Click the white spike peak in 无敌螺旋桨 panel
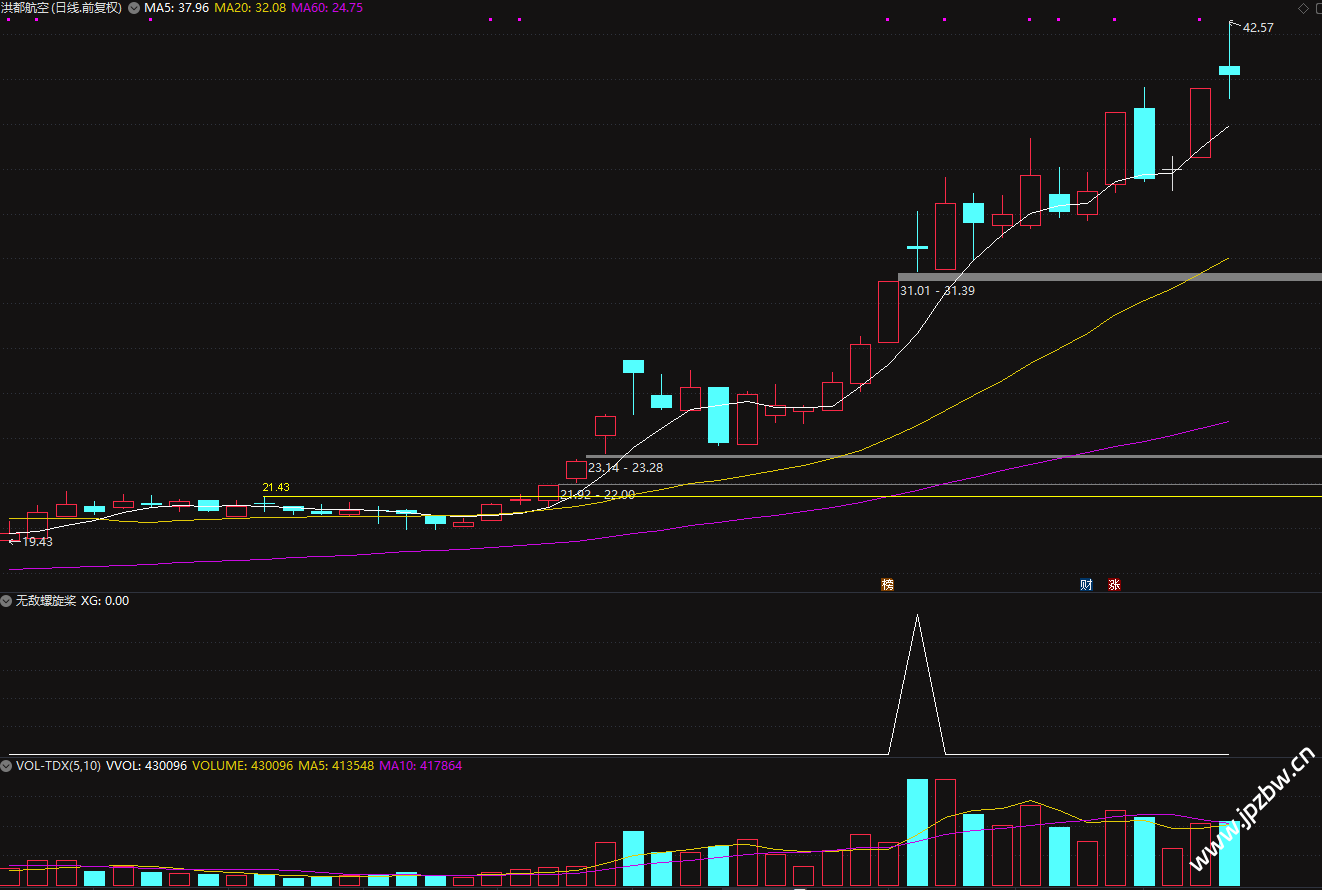 [917, 615]
